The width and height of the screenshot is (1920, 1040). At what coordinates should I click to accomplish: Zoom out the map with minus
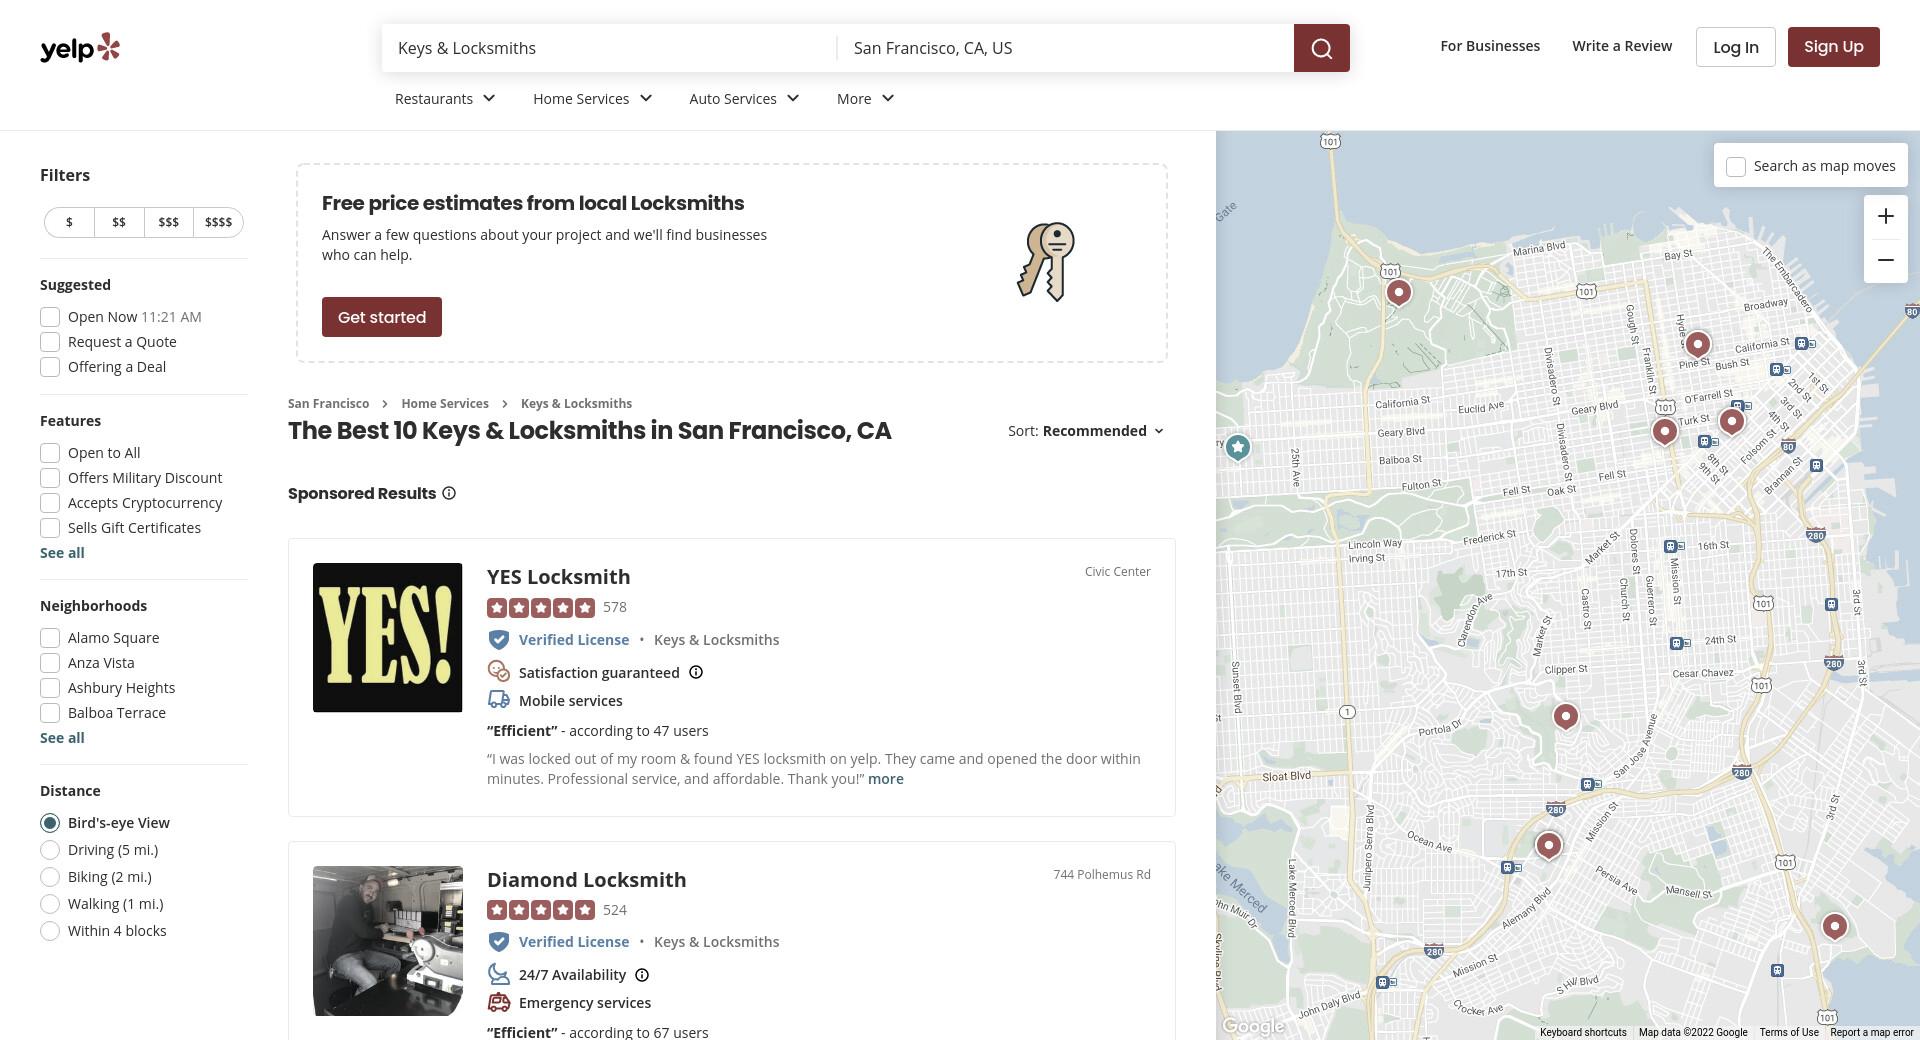(1885, 260)
